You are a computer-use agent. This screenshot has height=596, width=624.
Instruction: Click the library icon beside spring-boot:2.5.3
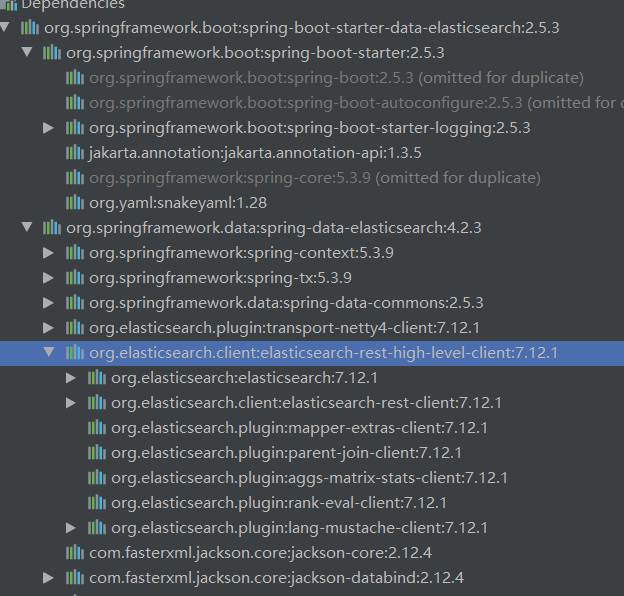click(75, 78)
